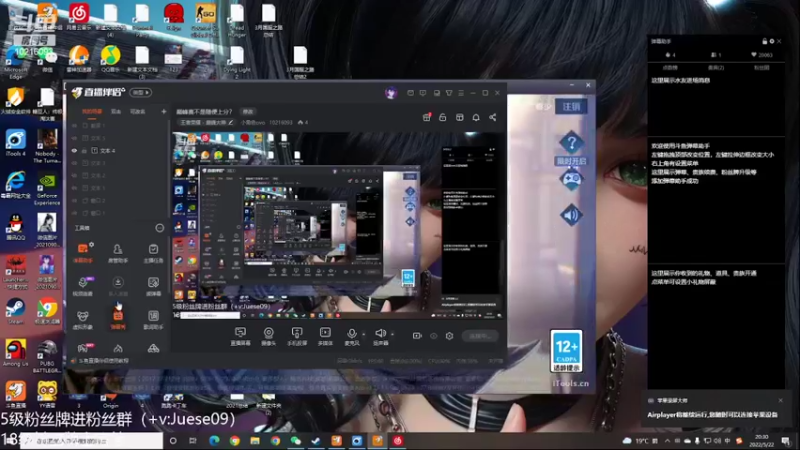800x450 pixels.
Task: Click 修改 beside the stream title
Action: click(x=248, y=111)
